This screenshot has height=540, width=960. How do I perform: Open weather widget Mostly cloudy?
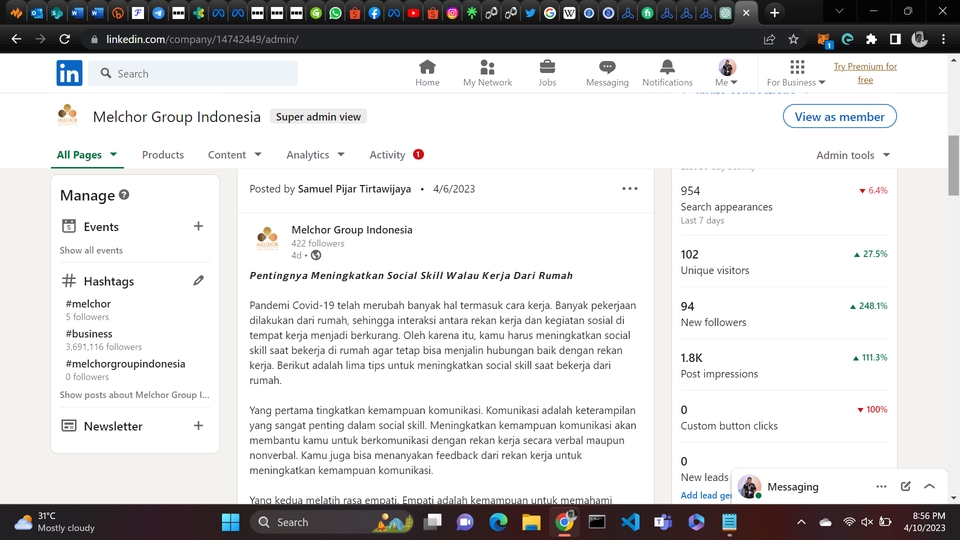click(x=55, y=522)
